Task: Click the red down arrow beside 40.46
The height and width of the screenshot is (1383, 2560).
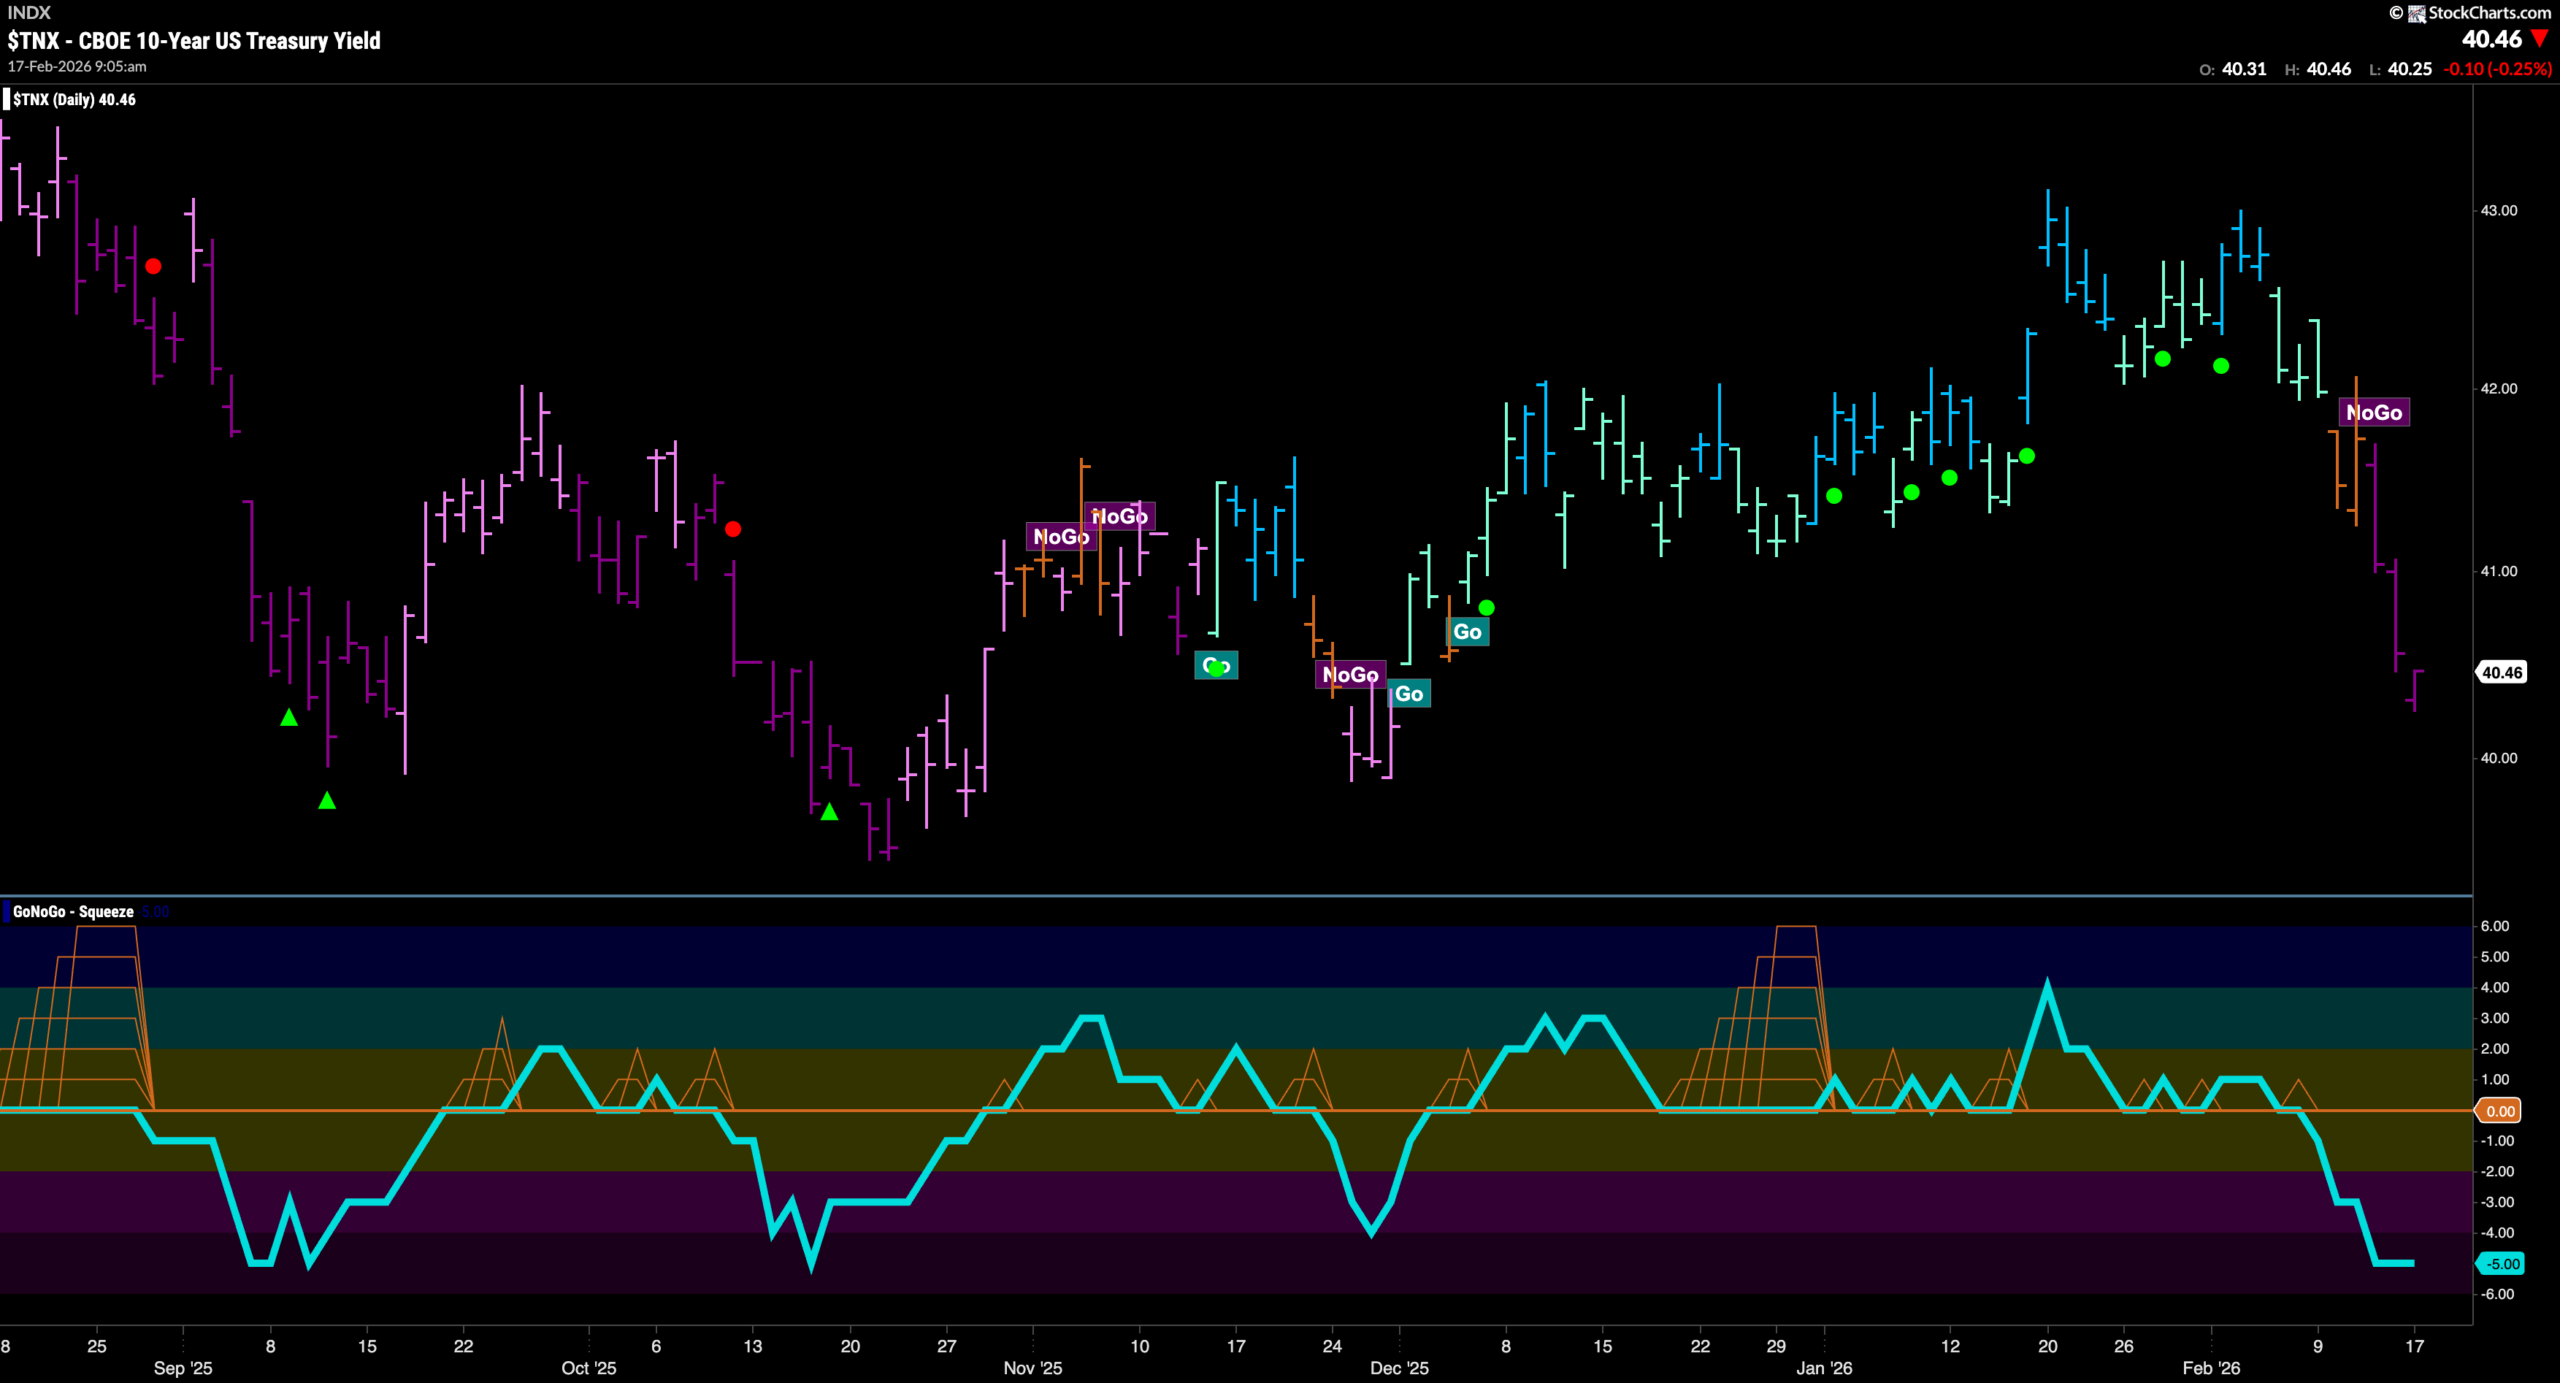Action: coord(2540,39)
